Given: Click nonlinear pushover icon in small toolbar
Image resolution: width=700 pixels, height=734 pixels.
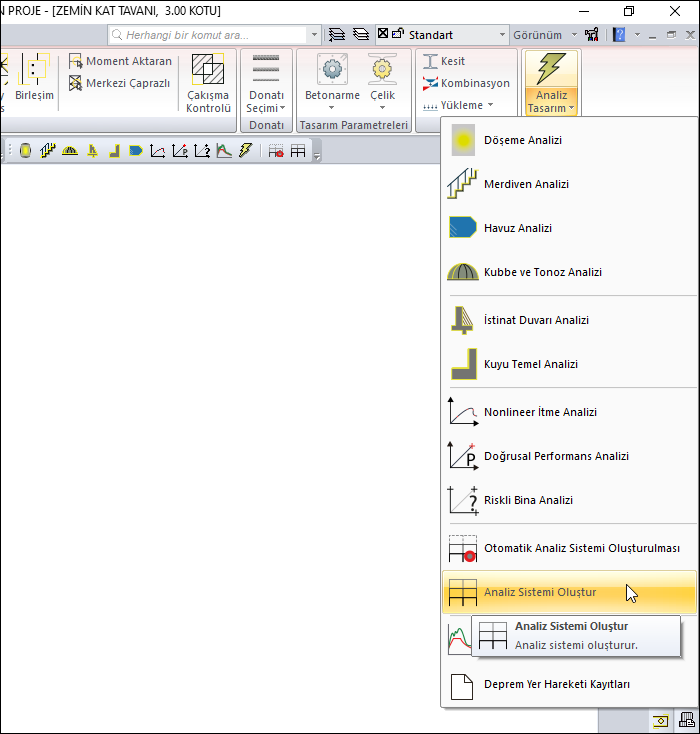Looking at the screenshot, I should 157,151.
